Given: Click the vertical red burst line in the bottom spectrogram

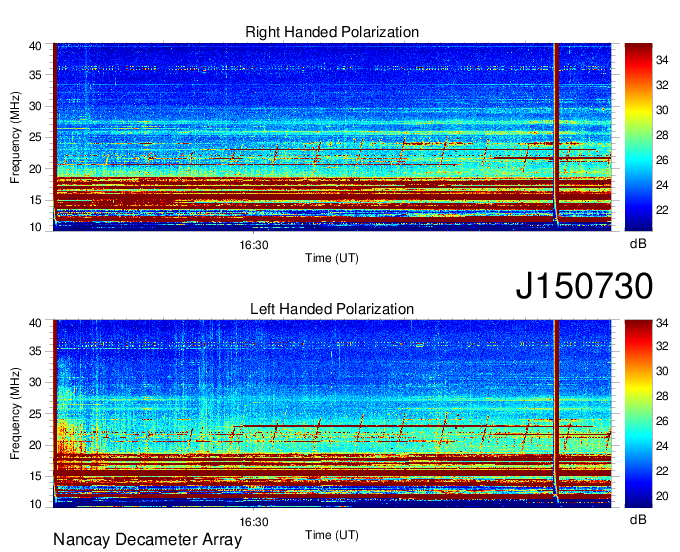Looking at the screenshot, I should [556, 408].
